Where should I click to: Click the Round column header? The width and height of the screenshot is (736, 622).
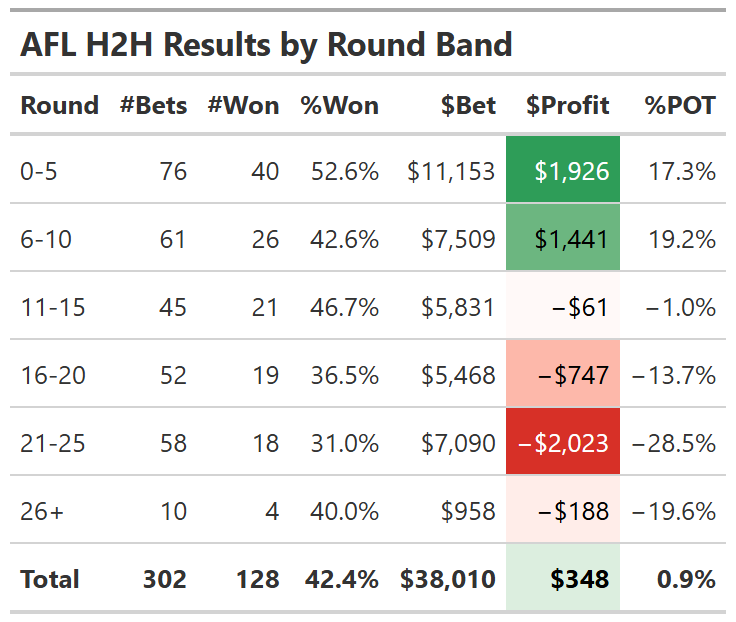pos(59,105)
